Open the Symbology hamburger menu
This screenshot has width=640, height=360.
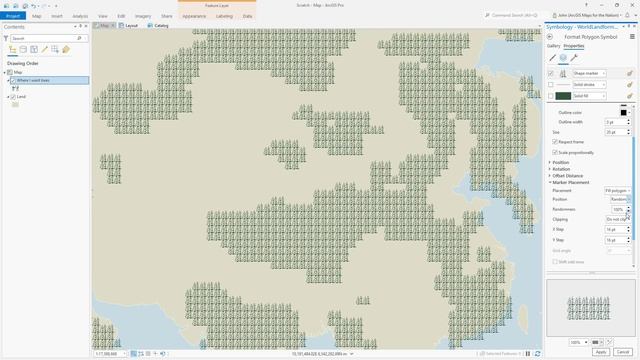tap(632, 37)
